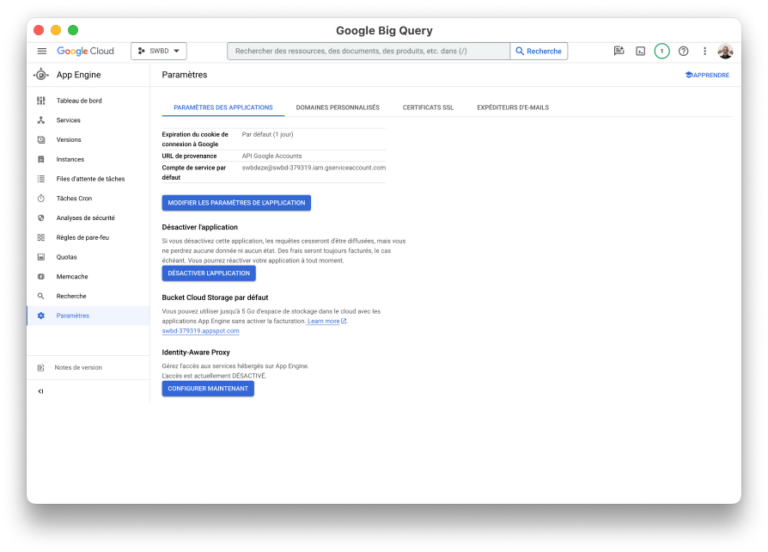Image resolution: width=768 pixels, height=552 pixels.
Task: Click the Instances sidebar icon
Action: coord(41,159)
